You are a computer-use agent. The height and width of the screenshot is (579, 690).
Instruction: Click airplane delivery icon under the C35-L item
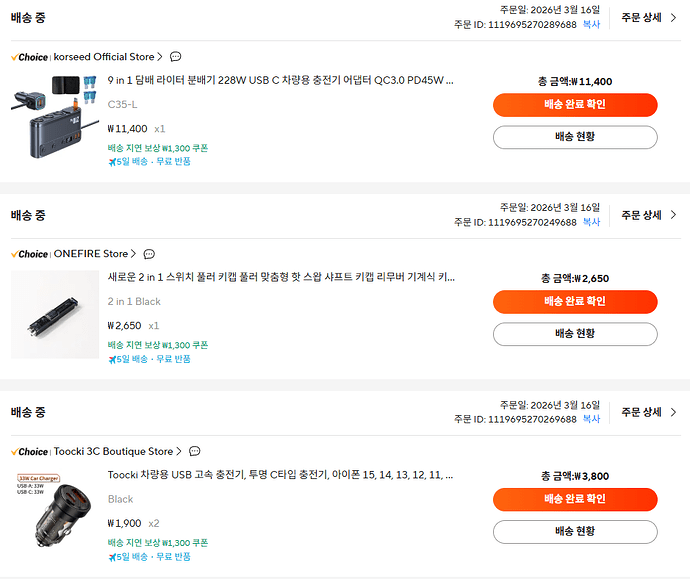[112, 162]
